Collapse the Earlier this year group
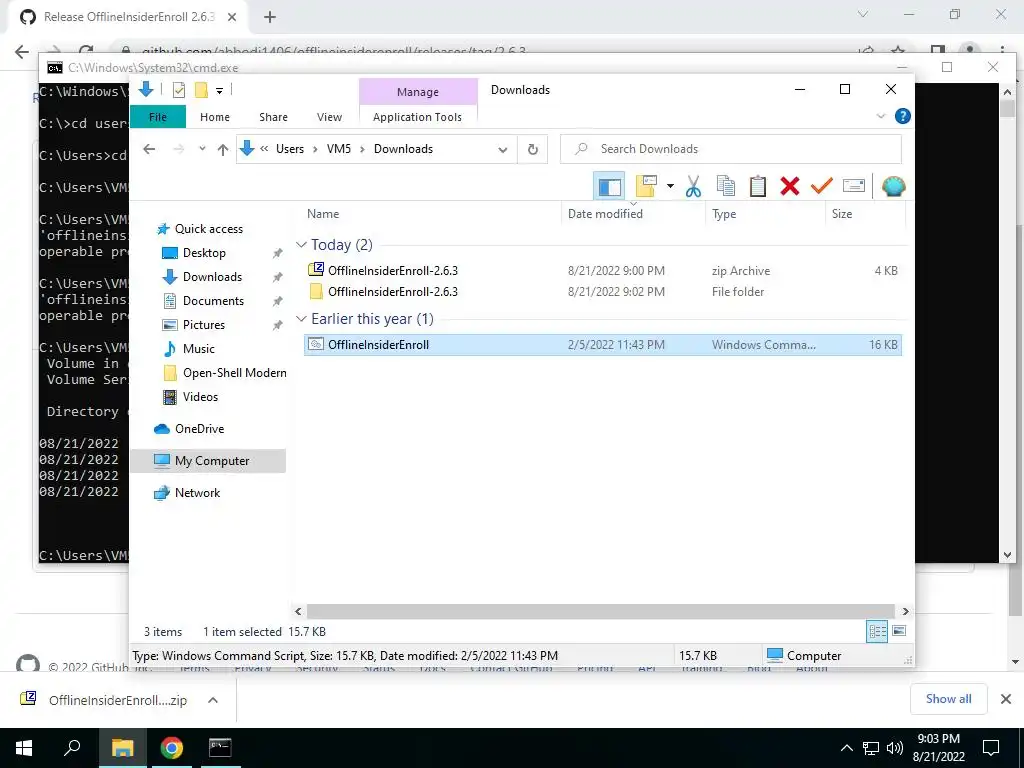1024x768 pixels. pos(301,319)
